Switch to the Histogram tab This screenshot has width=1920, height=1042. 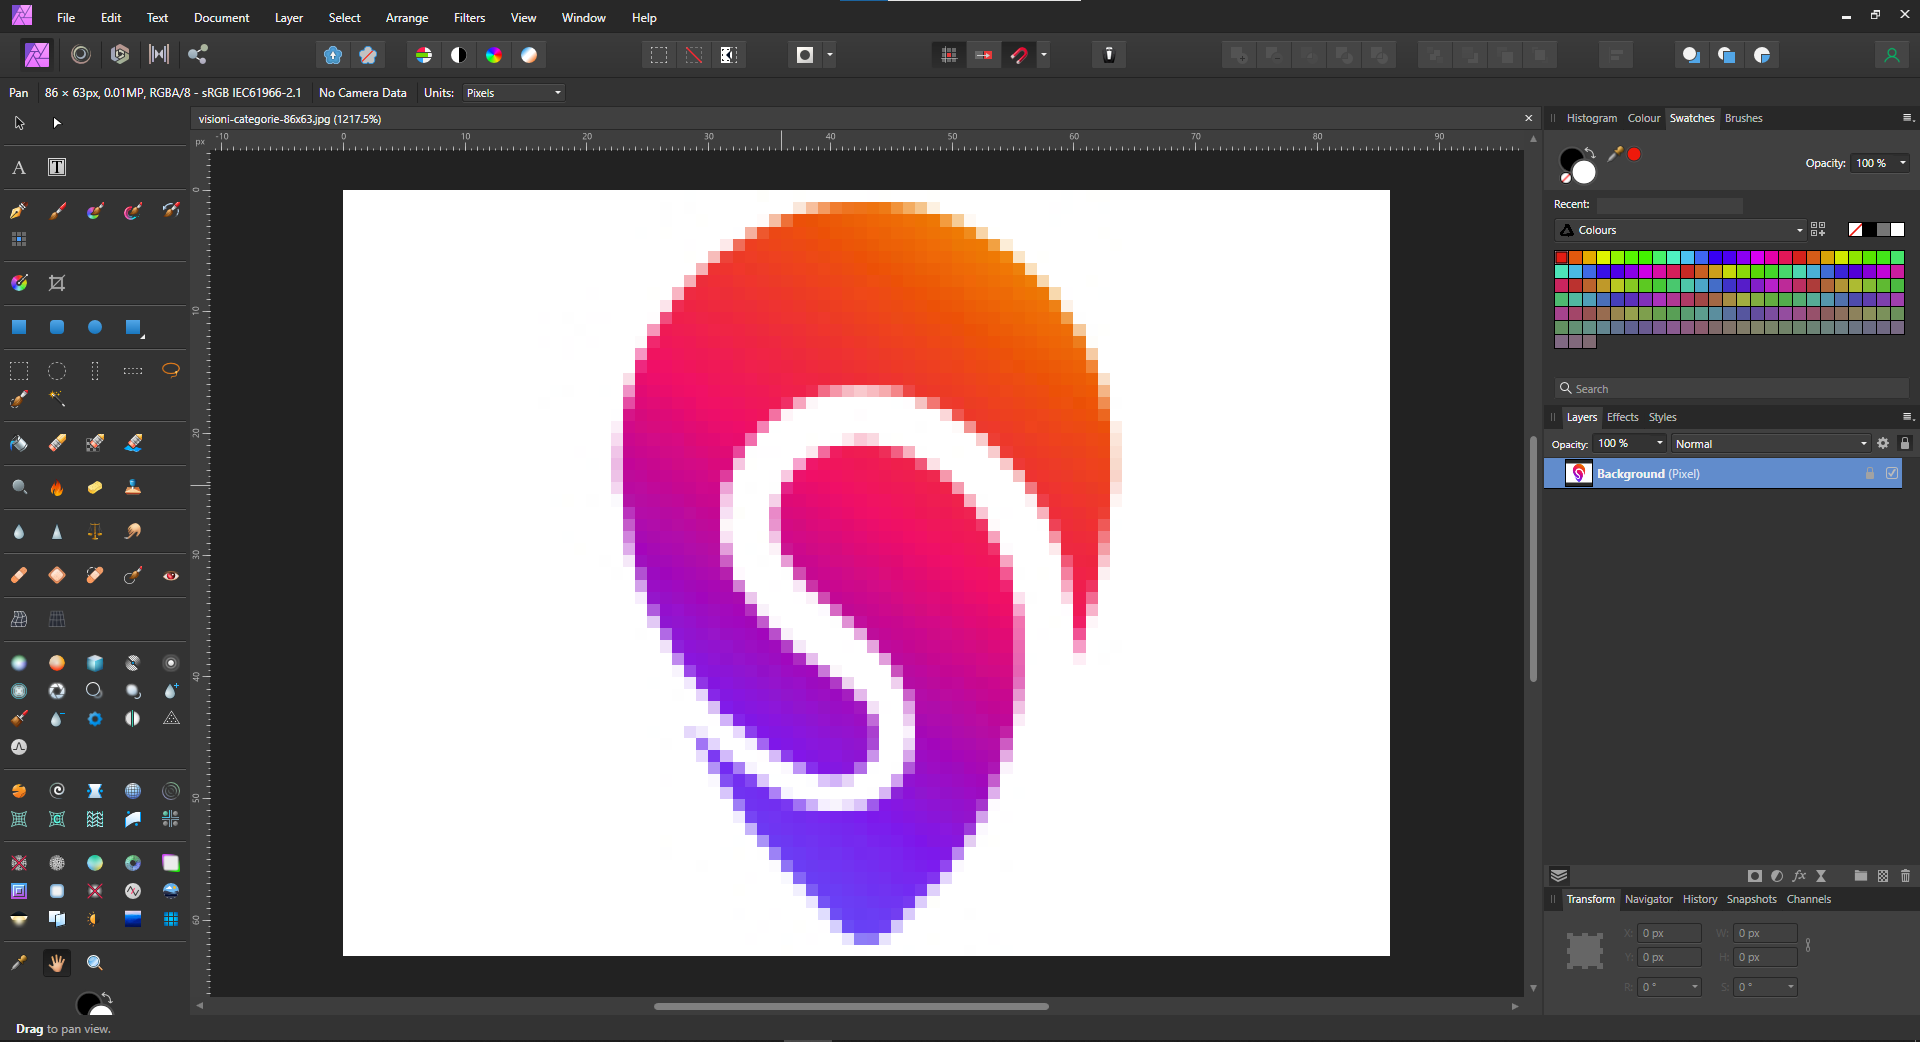pos(1592,118)
